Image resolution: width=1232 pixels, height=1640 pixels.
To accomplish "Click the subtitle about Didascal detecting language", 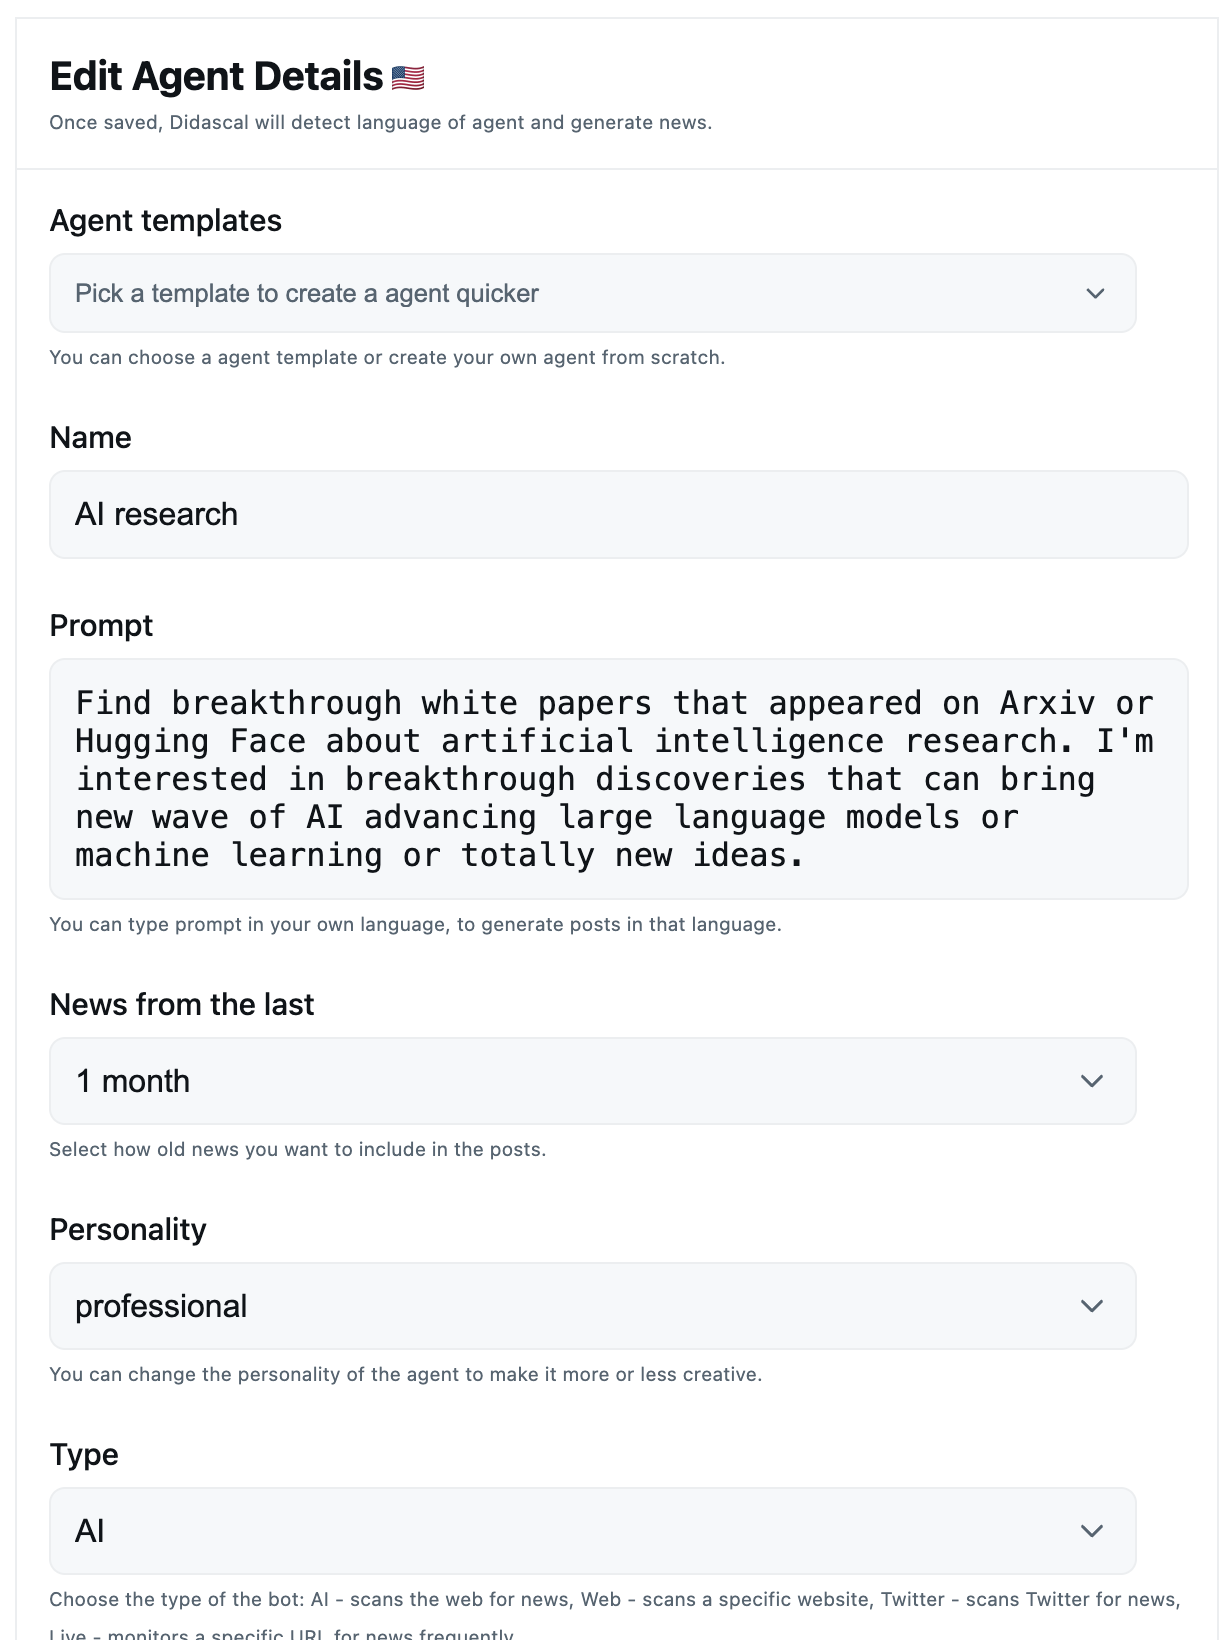I will coord(381,122).
